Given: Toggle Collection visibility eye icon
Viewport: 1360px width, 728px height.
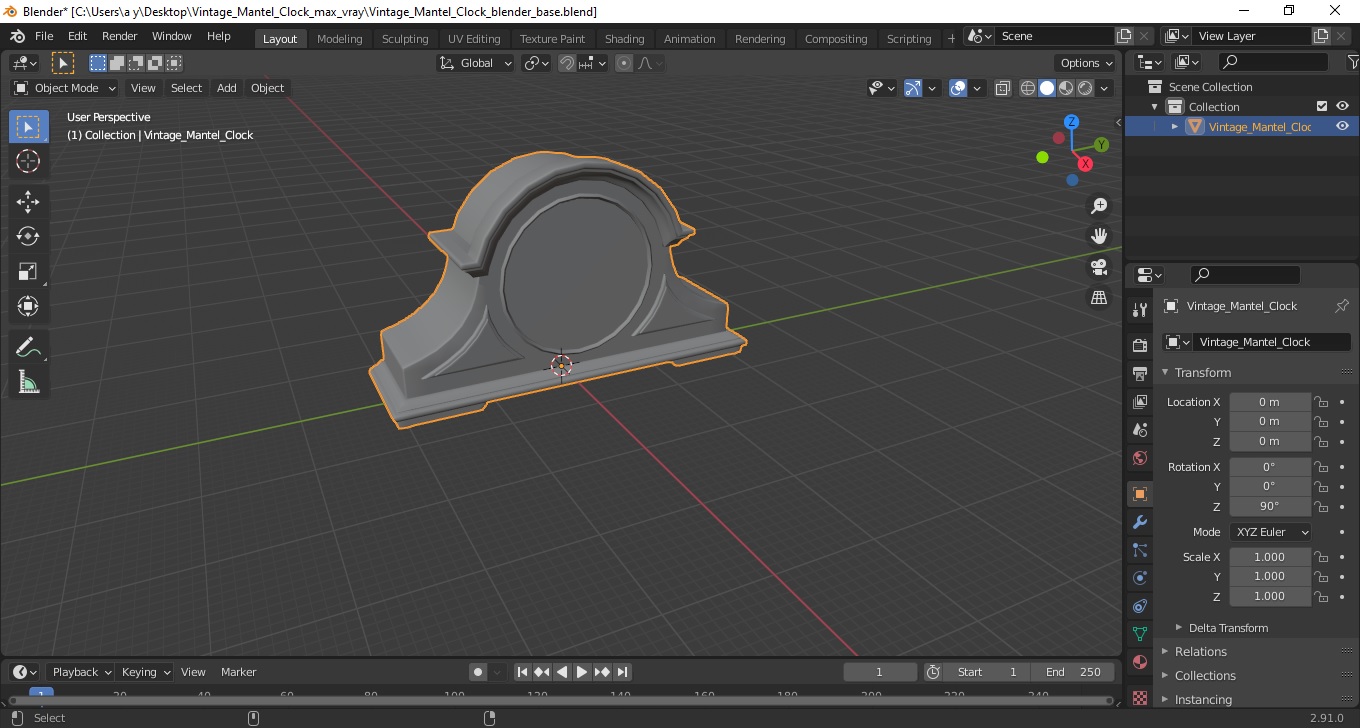Looking at the screenshot, I should [x=1342, y=106].
